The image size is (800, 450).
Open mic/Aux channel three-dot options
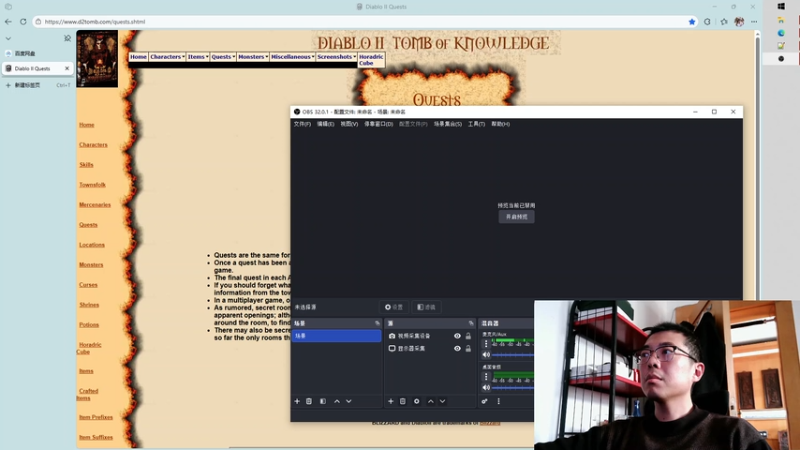(486, 344)
